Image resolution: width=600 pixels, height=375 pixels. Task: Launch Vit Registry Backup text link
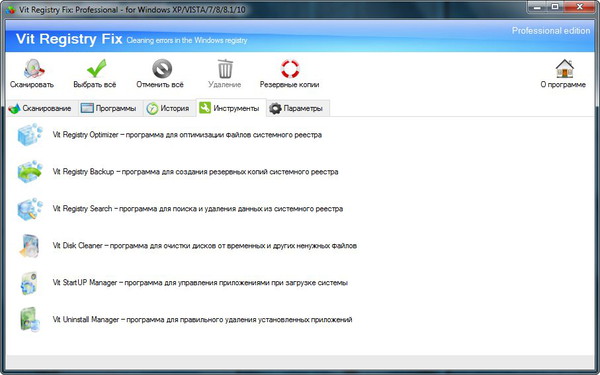coord(195,172)
